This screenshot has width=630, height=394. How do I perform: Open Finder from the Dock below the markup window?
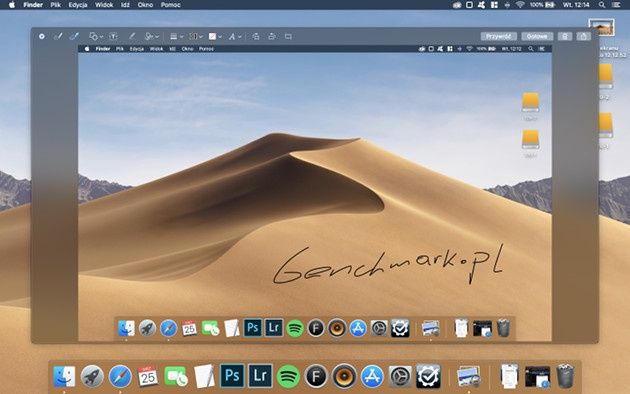click(x=64, y=376)
